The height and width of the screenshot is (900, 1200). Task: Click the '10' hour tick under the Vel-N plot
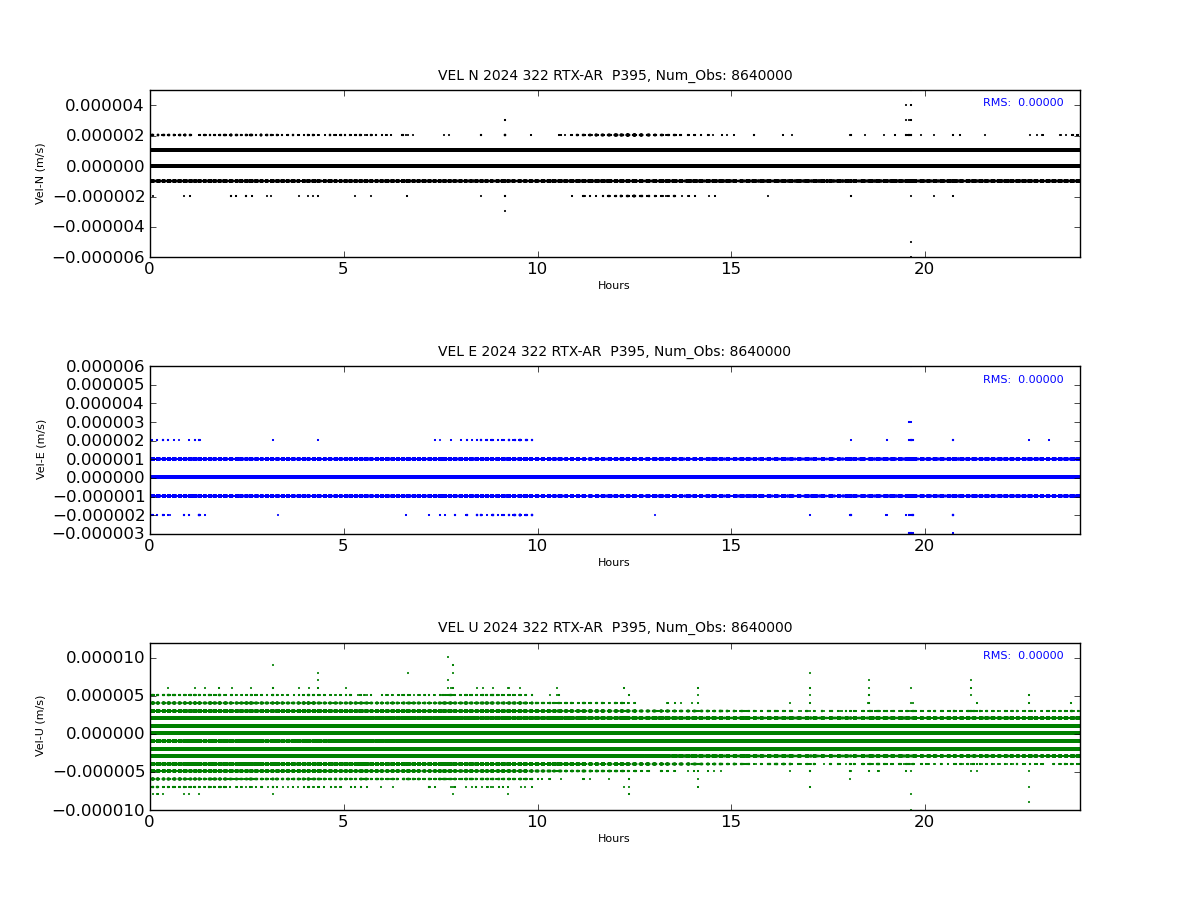(x=537, y=269)
